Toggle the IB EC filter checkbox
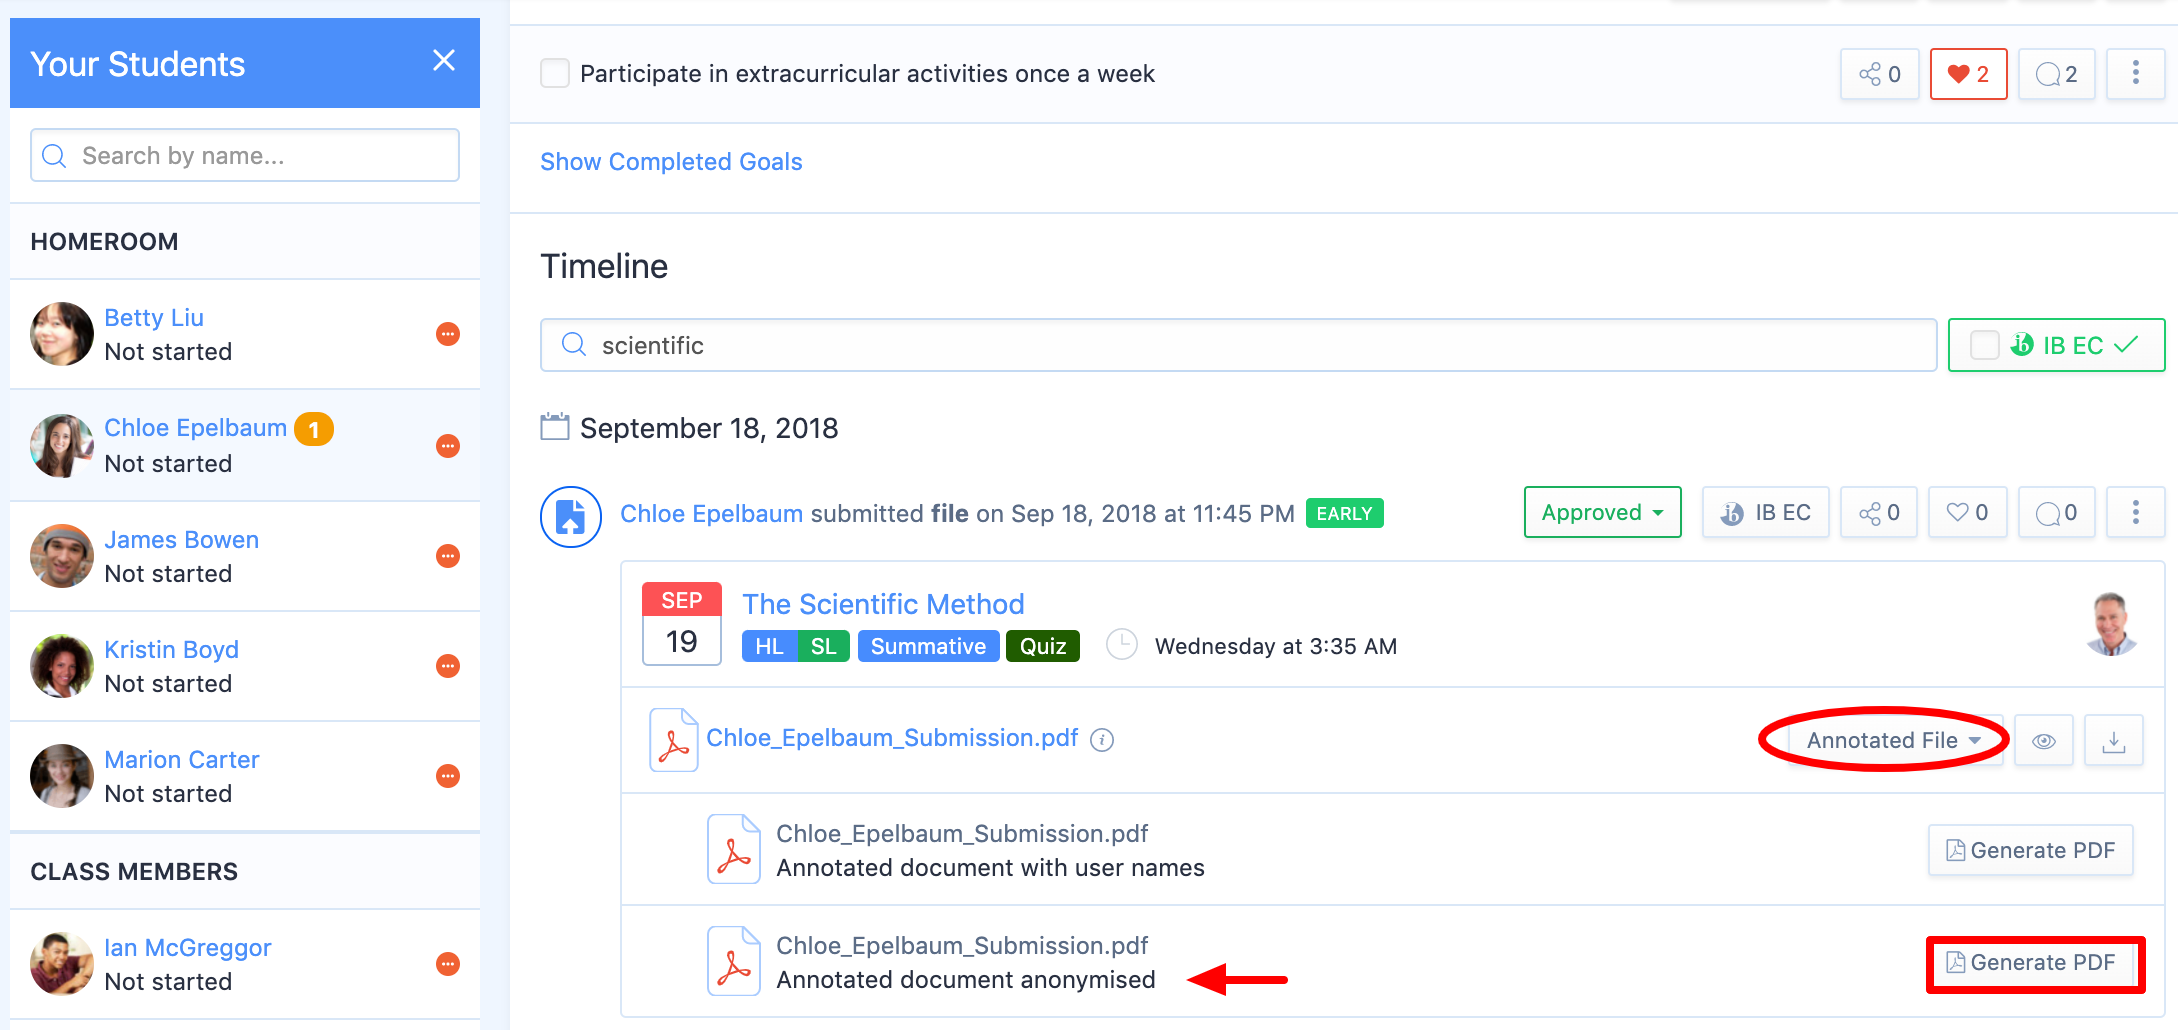This screenshot has height=1030, width=2178. click(x=1984, y=346)
